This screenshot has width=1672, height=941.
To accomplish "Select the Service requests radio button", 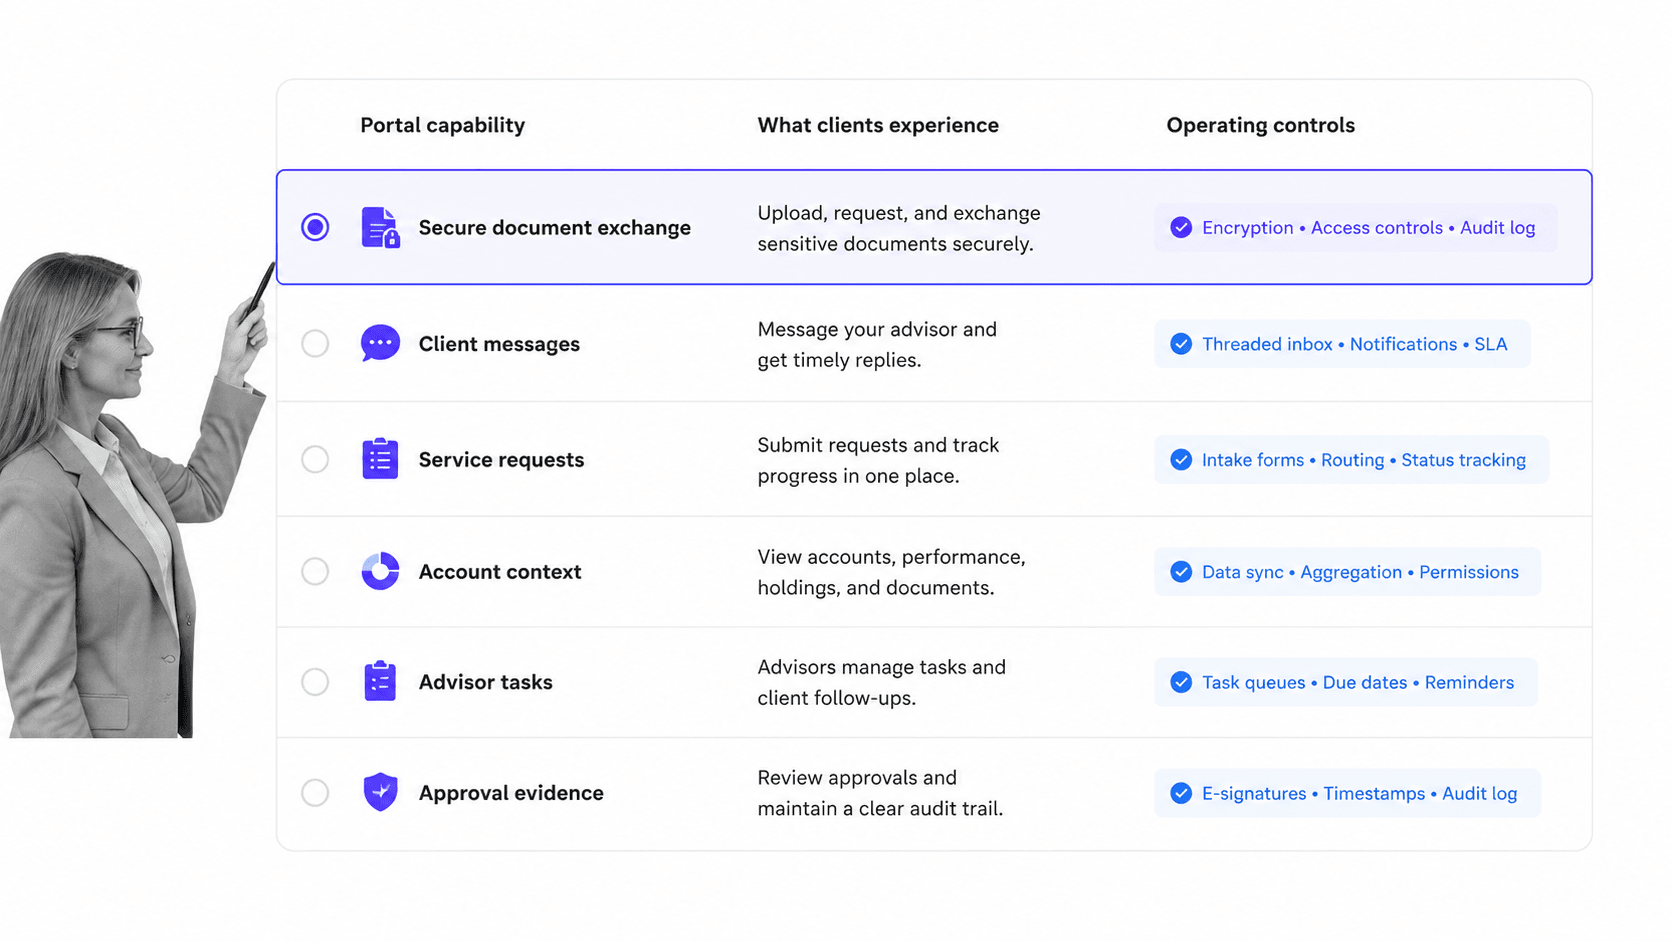I will [315, 459].
